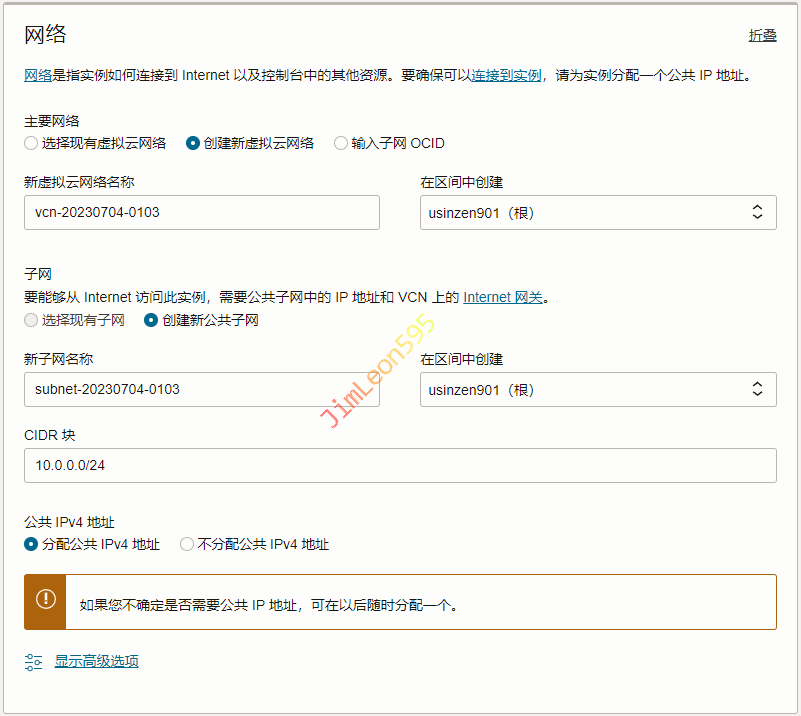Open the 网络 link in the description text
The height and width of the screenshot is (716, 801).
pyautogui.click(x=38, y=75)
